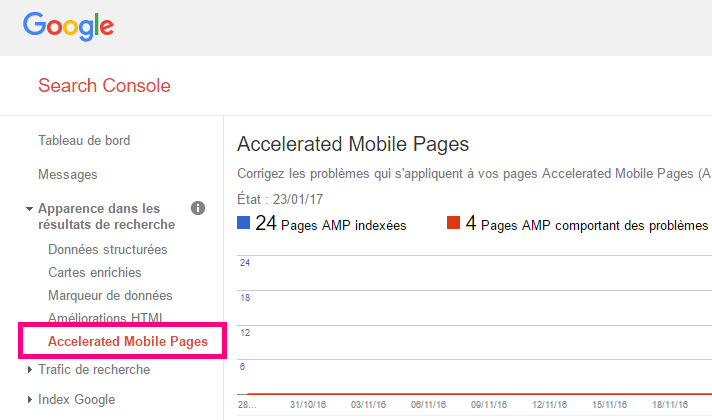The image size is (712, 420).
Task: Click the y-axis value 12
Action: 245,333
